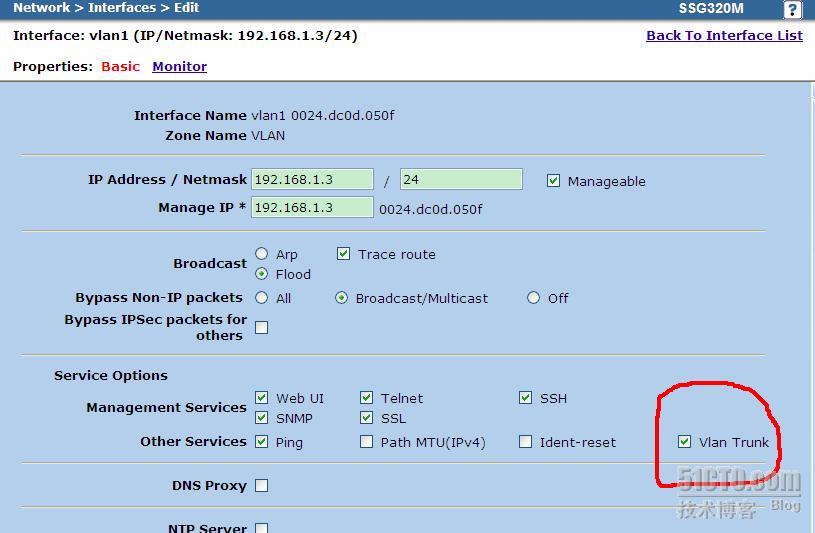Toggle the Web UI management service
Viewport: 815px width, 533px height.
pos(262,398)
